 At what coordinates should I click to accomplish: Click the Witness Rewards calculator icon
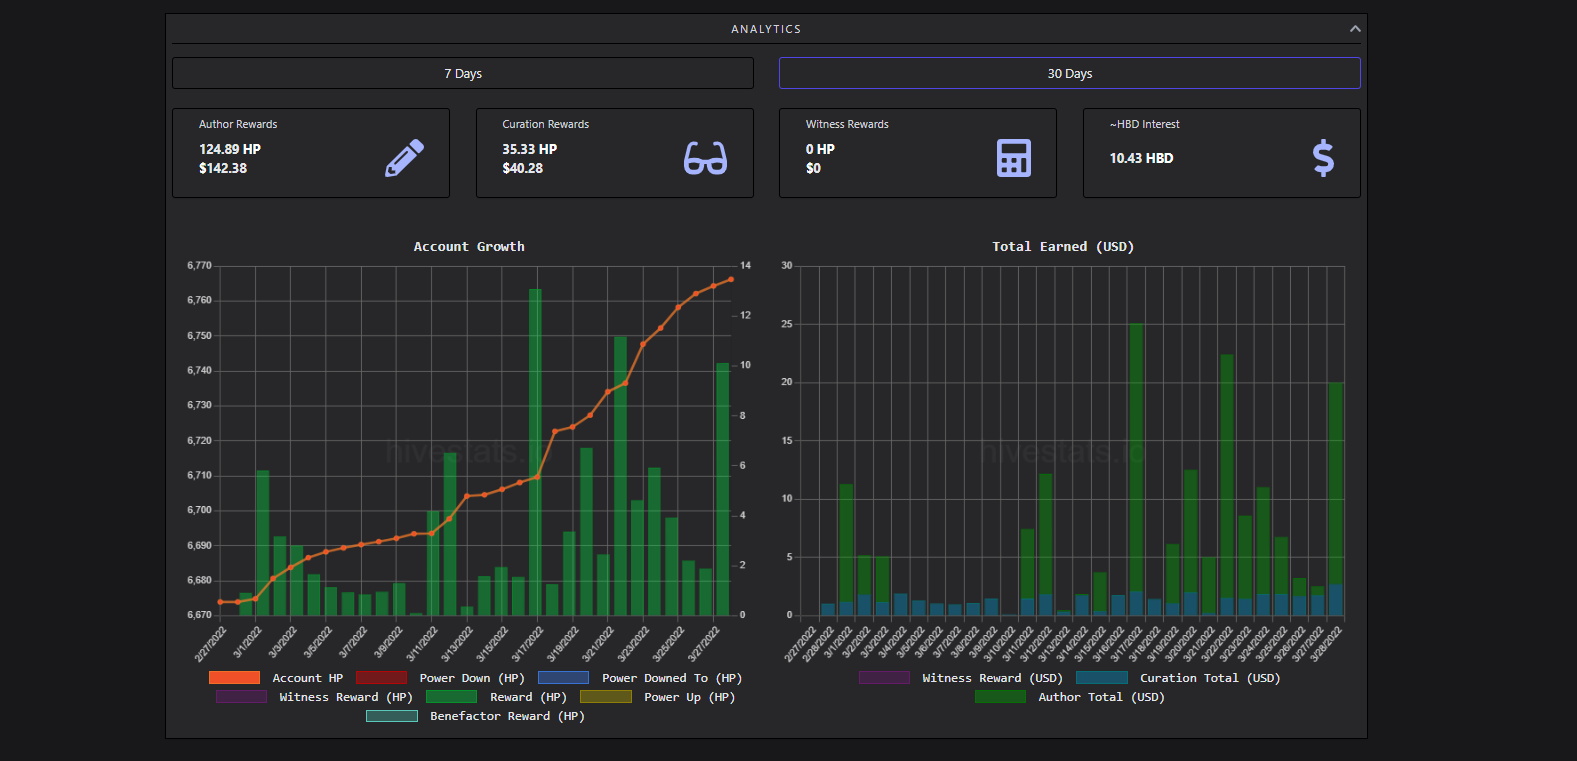(1014, 158)
